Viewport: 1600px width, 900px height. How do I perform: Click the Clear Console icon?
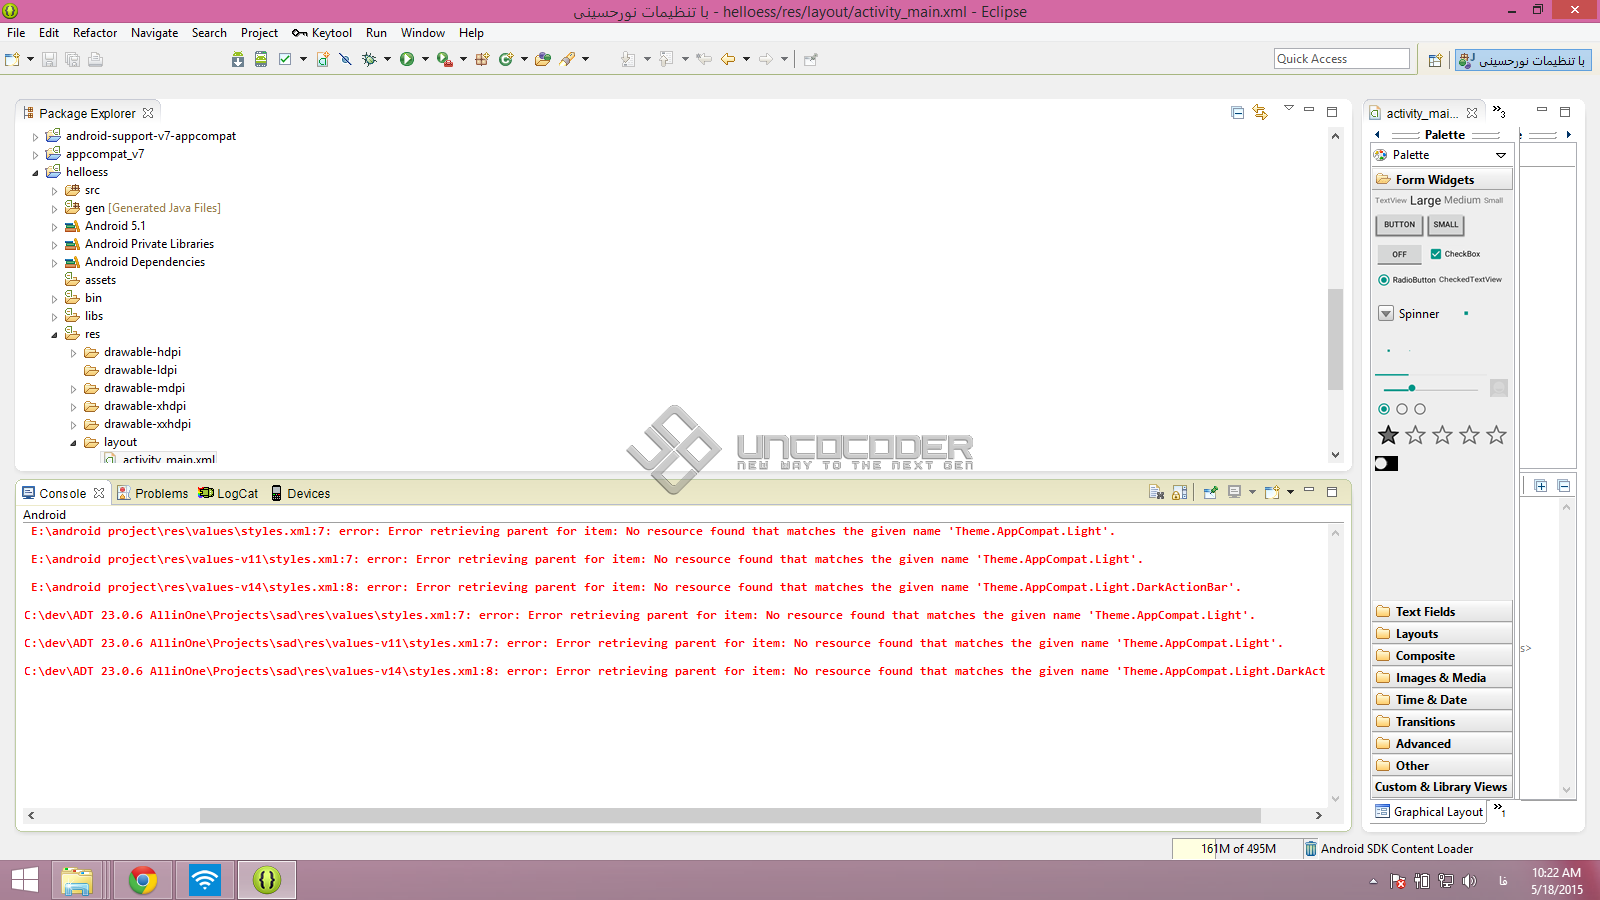[1156, 492]
